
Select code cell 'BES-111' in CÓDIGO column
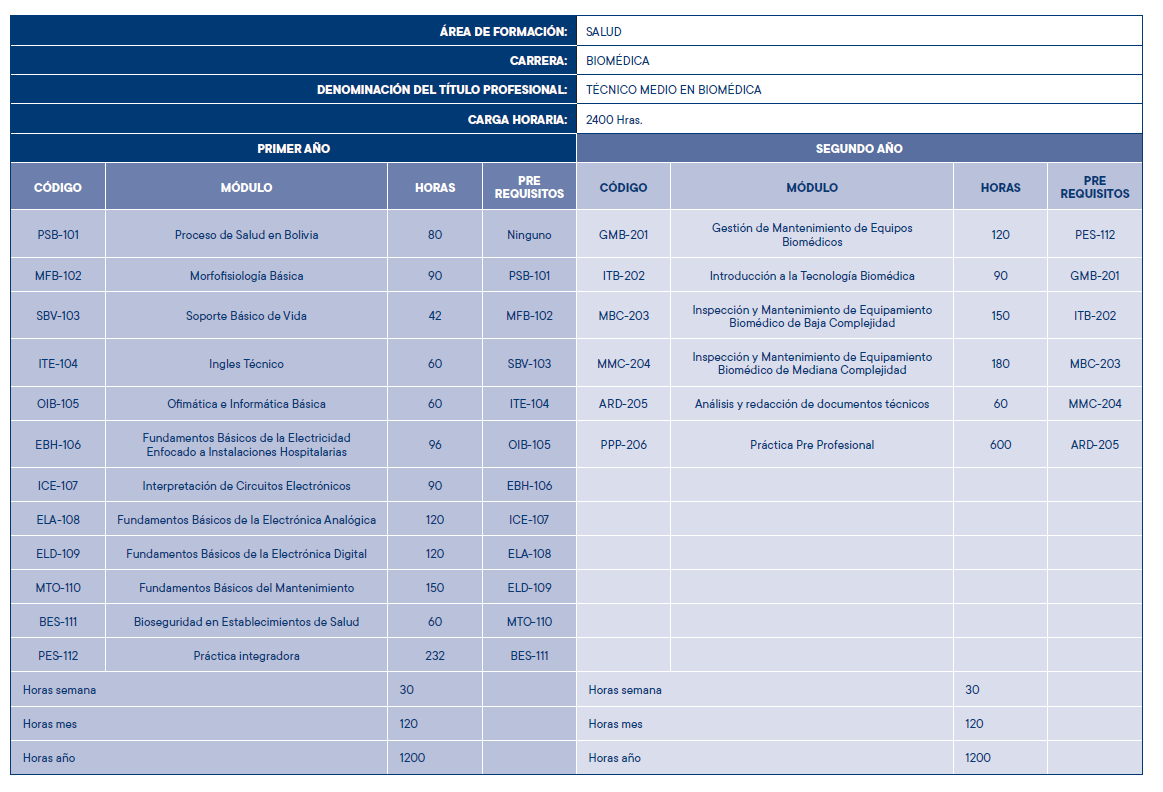[58, 621]
